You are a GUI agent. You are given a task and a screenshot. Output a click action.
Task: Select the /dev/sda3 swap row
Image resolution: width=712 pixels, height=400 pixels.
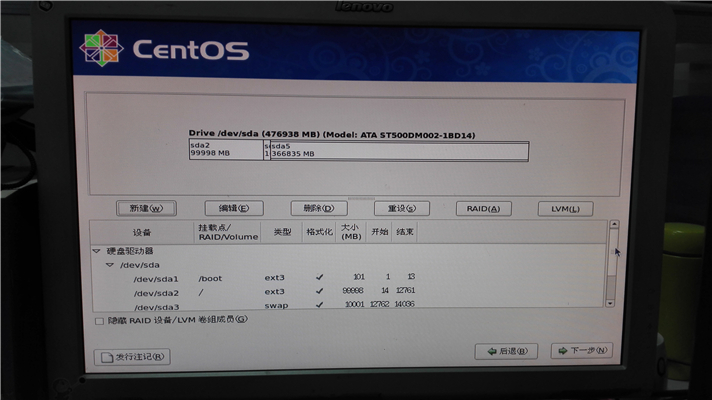(349, 305)
